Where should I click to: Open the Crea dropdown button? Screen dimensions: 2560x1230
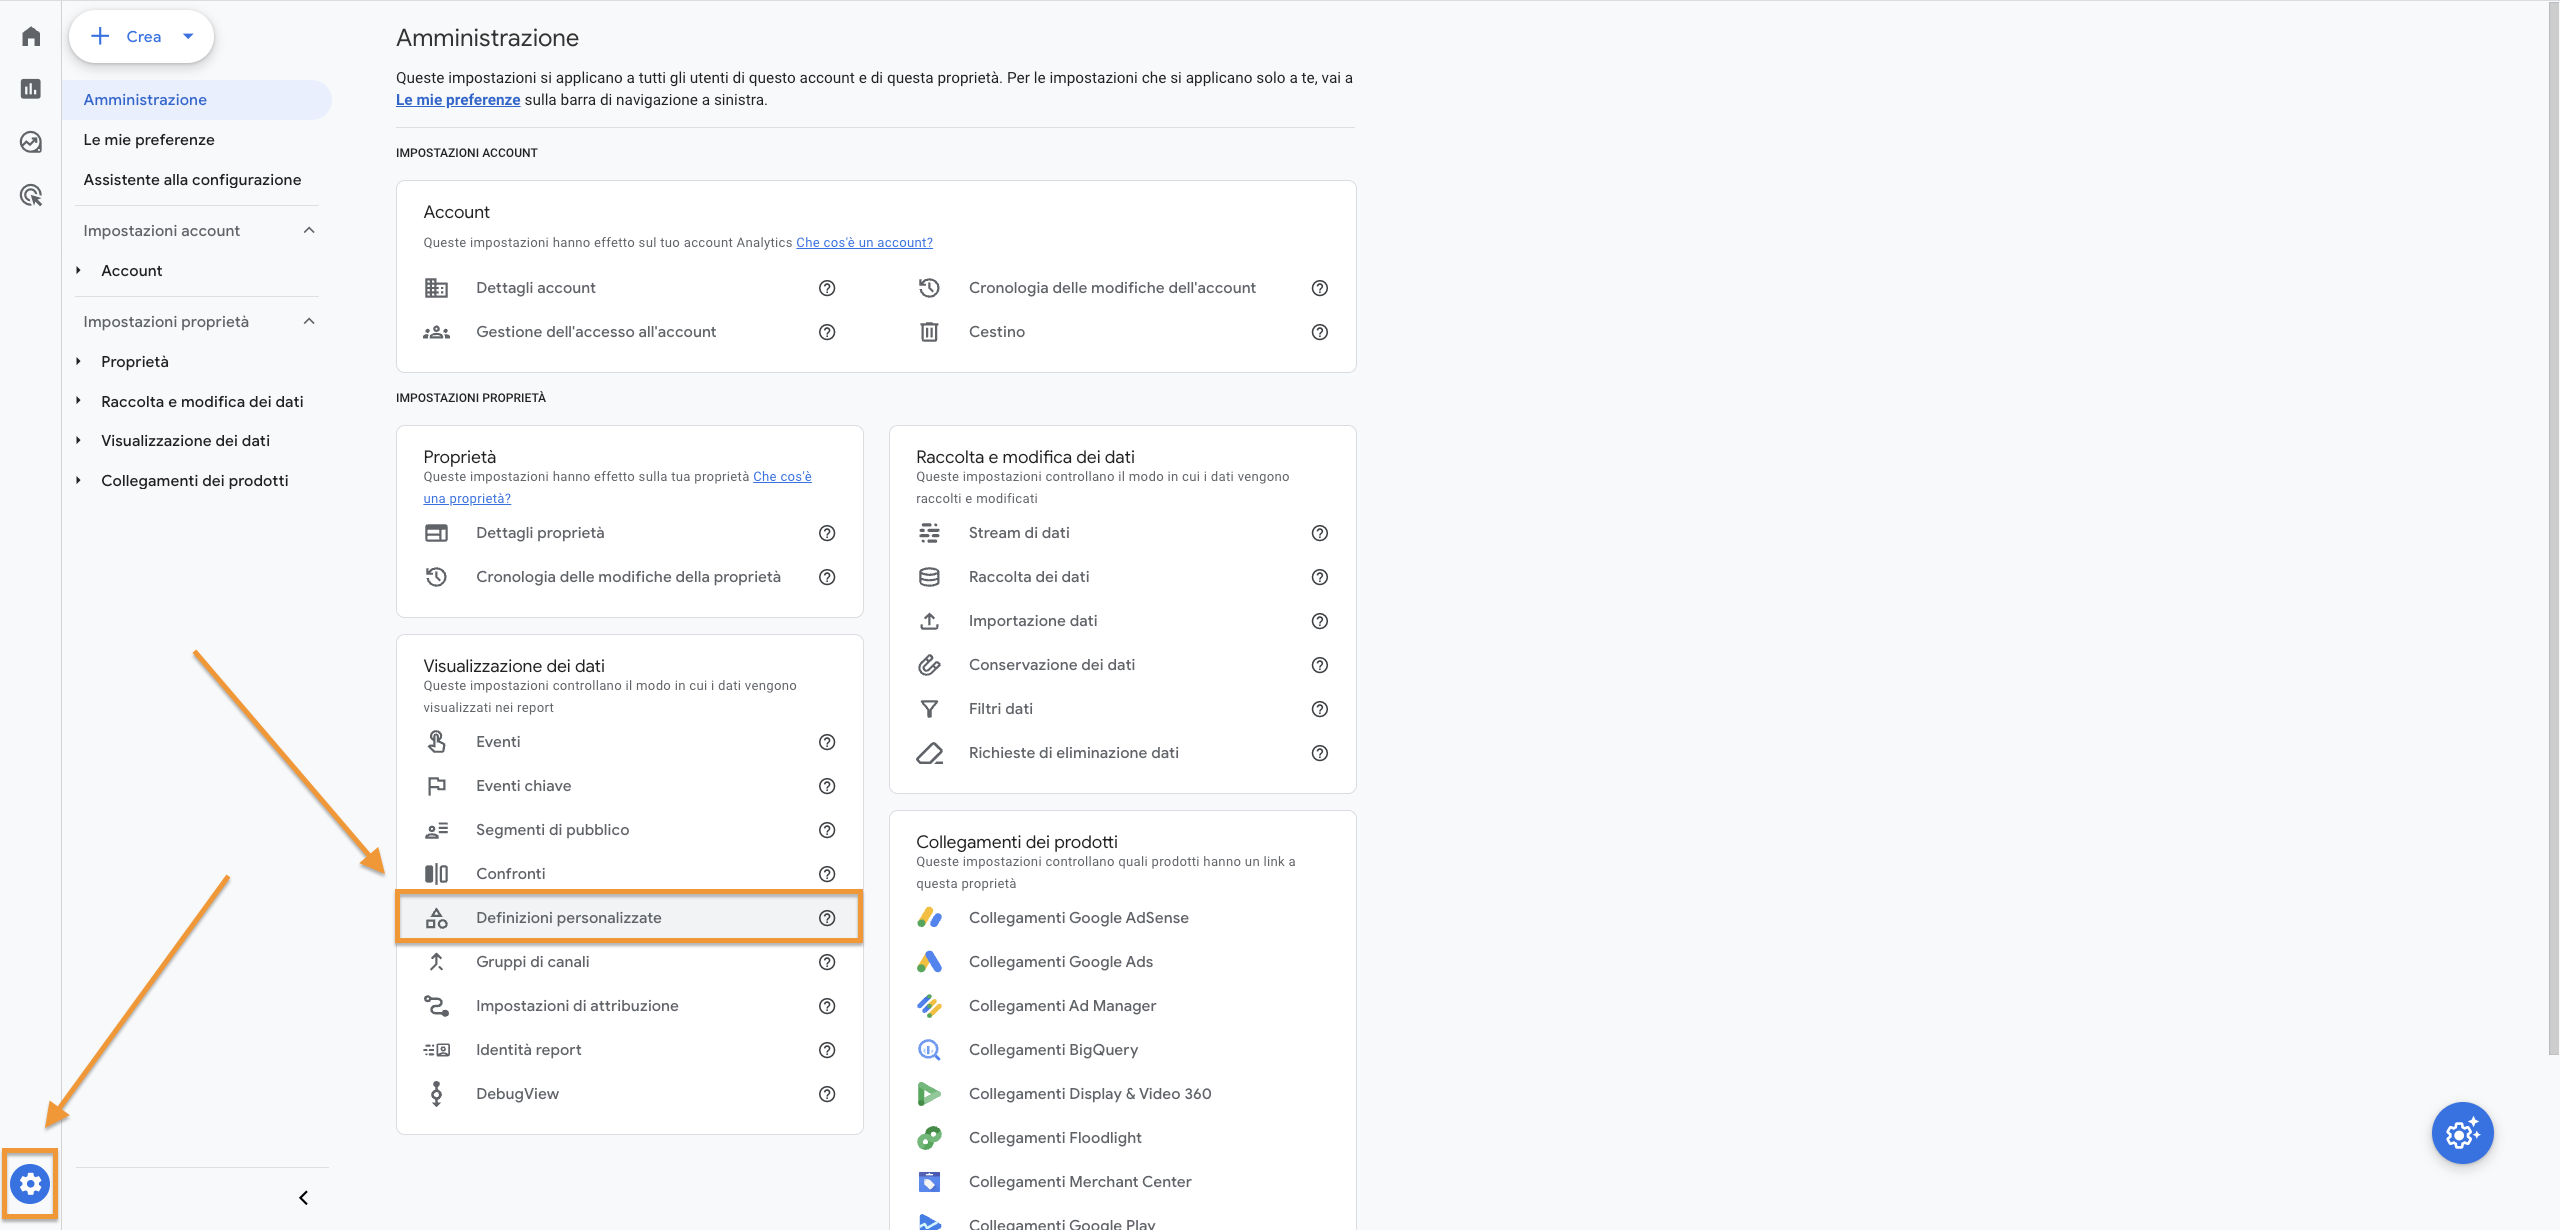(141, 37)
